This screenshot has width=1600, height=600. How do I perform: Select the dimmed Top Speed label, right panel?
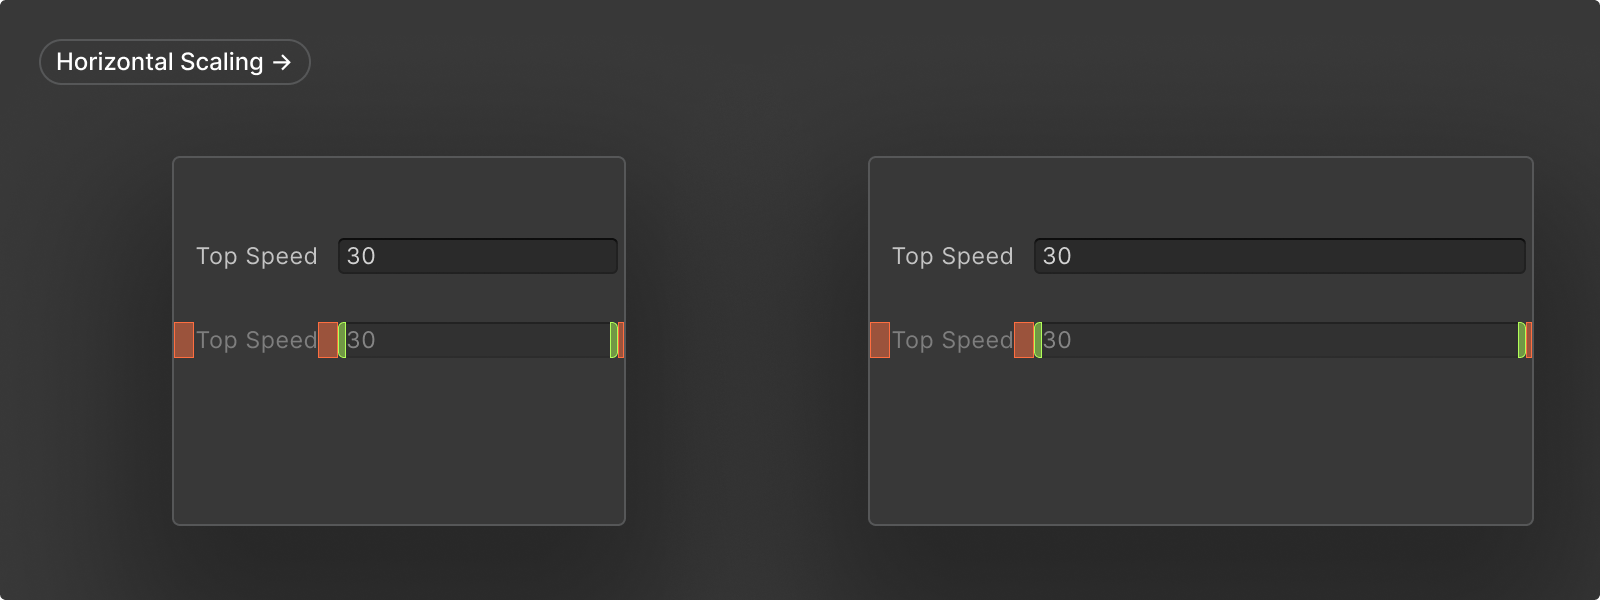(x=952, y=340)
